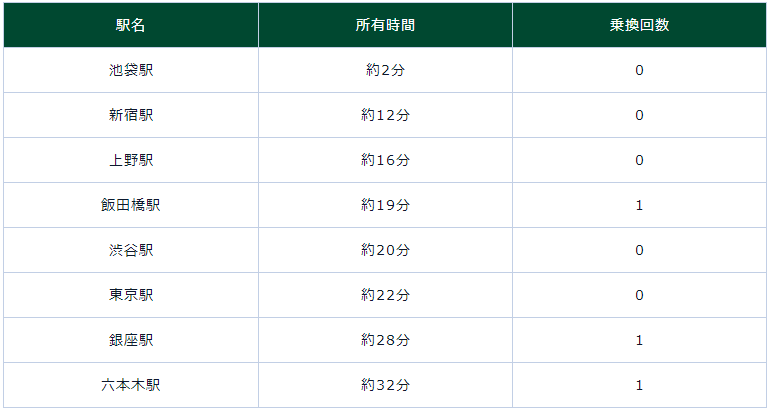770x411 pixels.
Task: Select the 池袋駅 station cell
Action: click(x=131, y=70)
